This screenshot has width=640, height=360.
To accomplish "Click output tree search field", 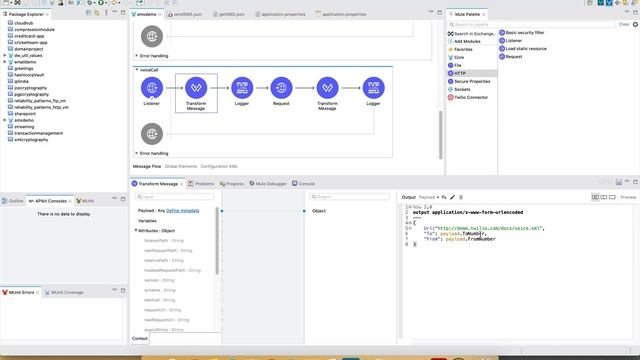I will 349,197.
